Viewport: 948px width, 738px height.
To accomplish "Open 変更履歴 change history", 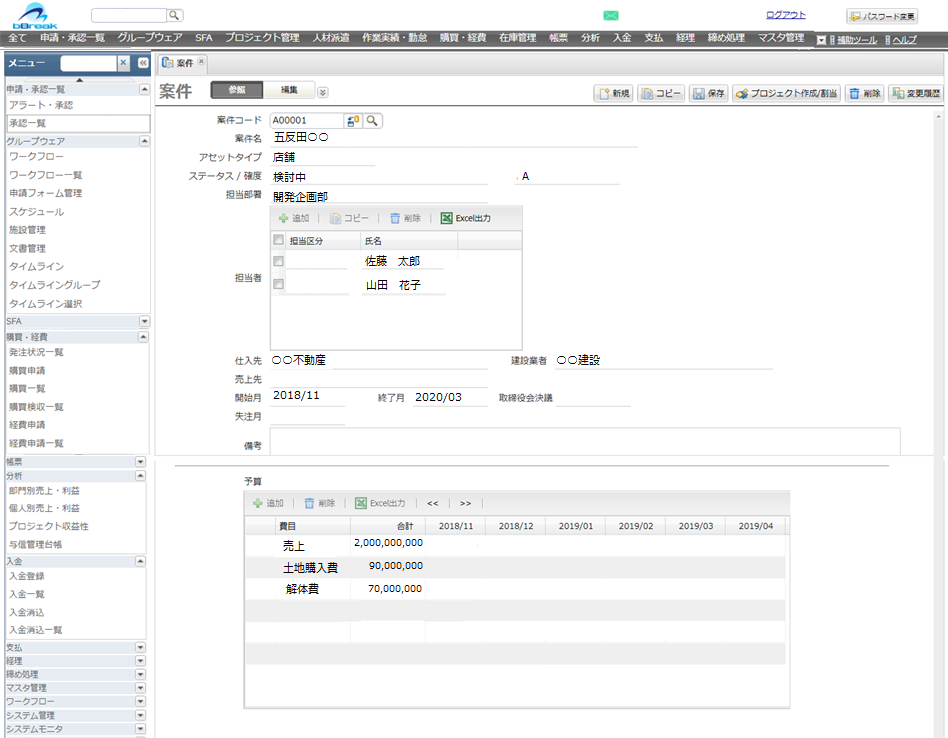I will 911,93.
